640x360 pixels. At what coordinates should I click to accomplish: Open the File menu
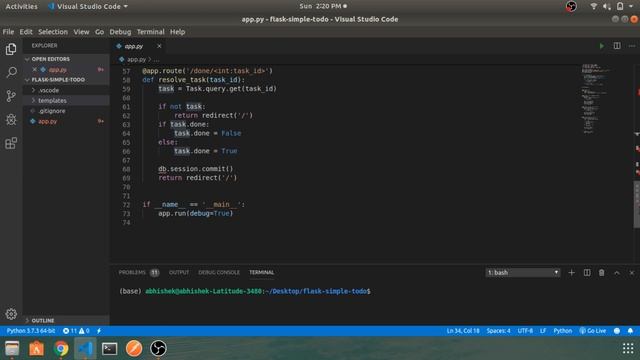point(8,32)
